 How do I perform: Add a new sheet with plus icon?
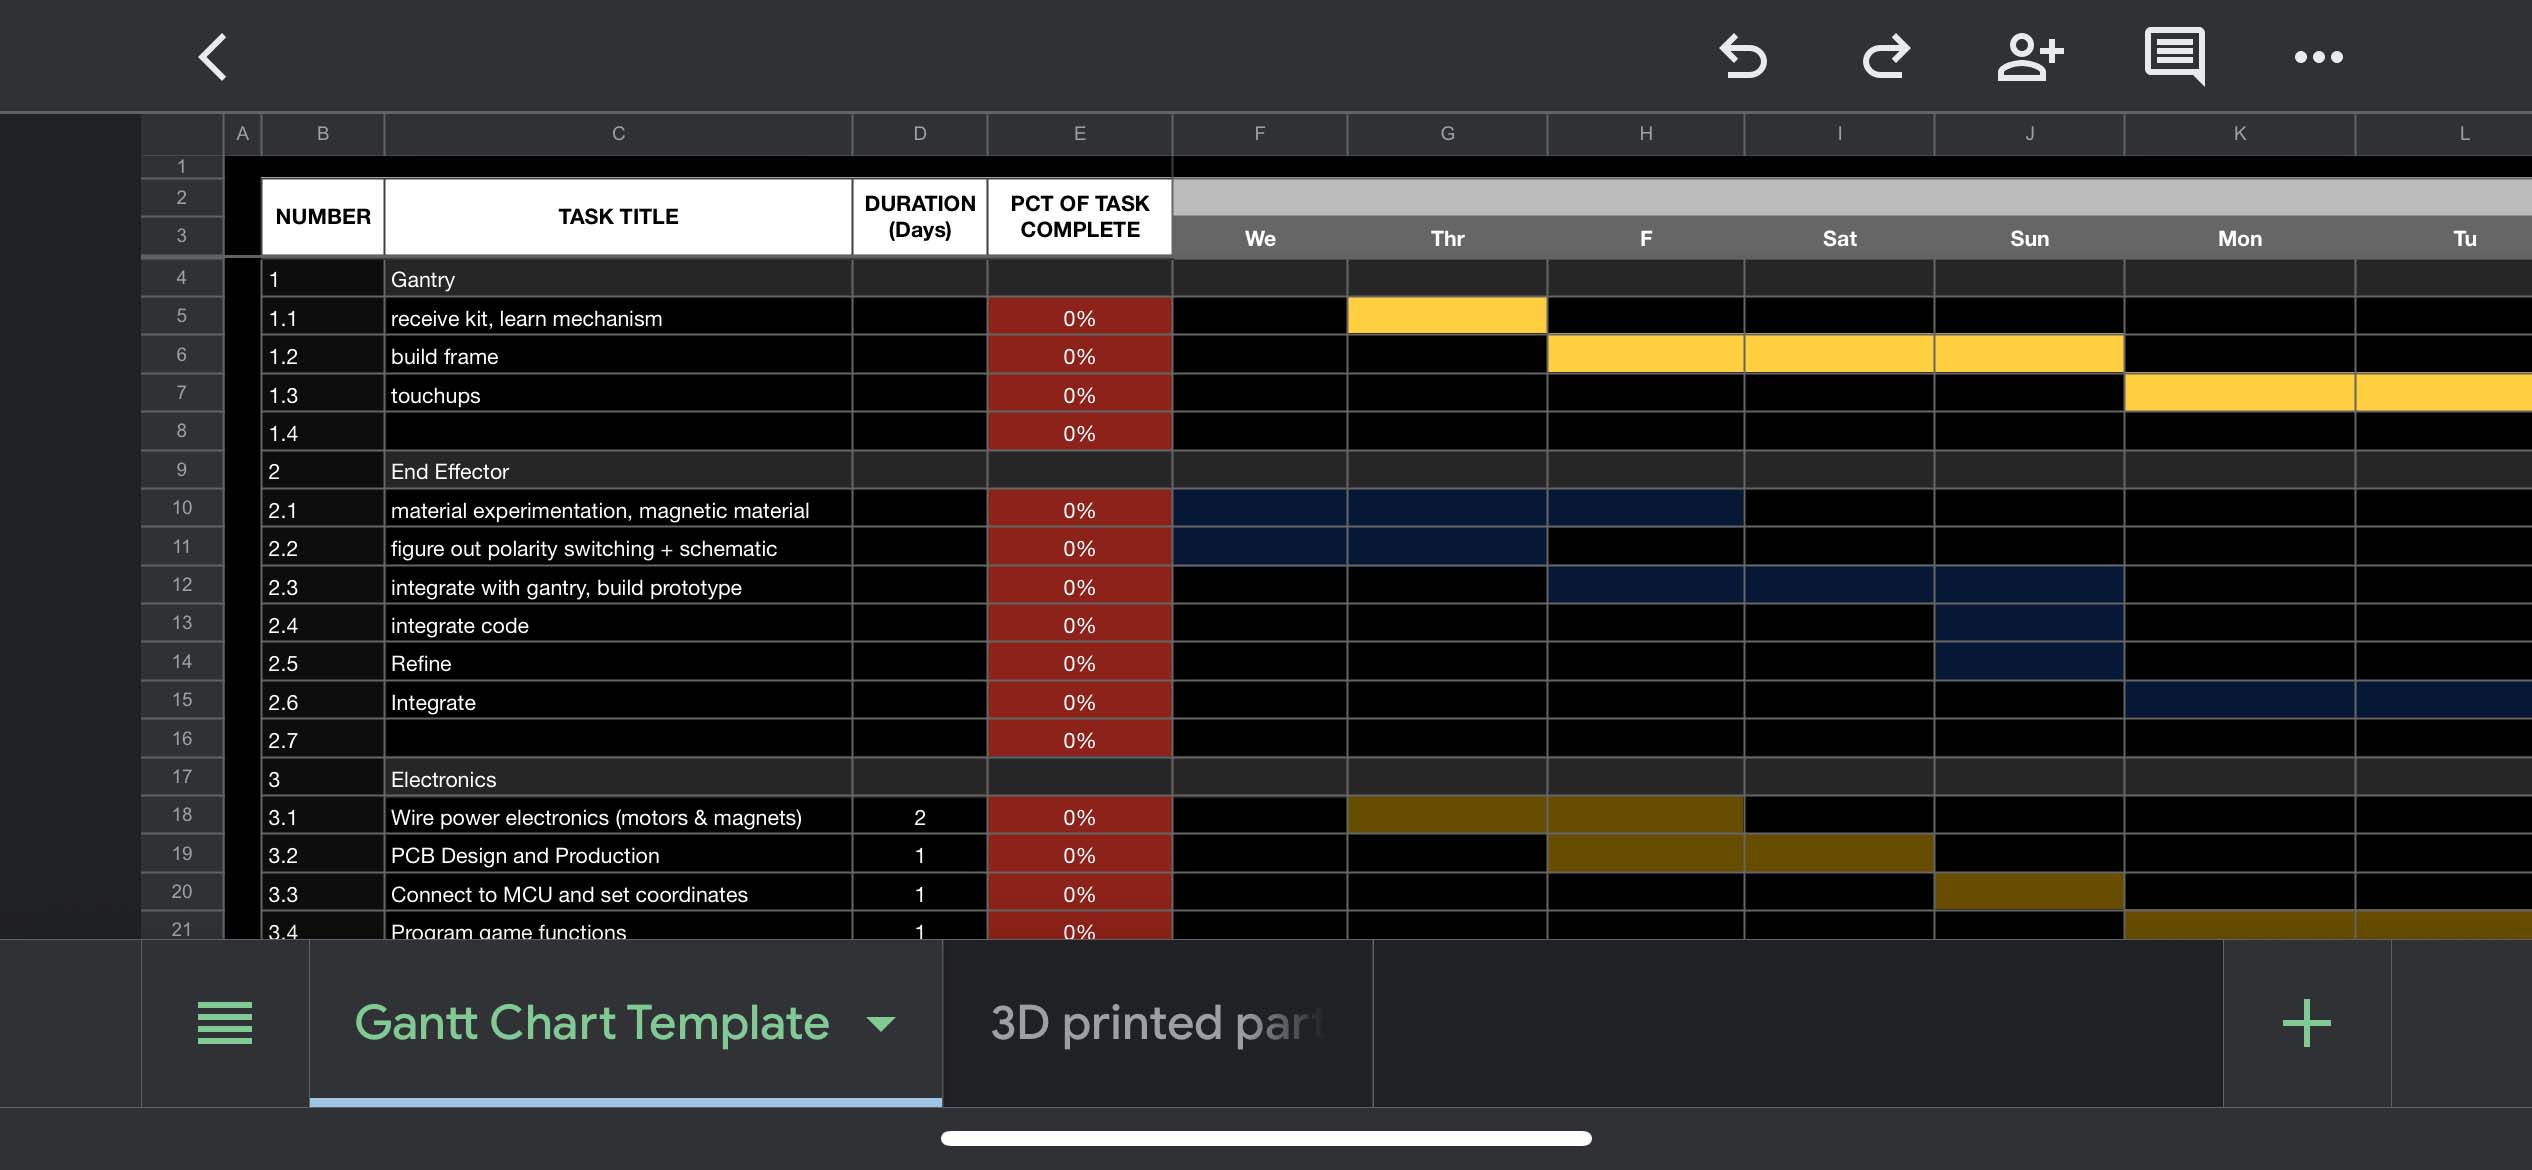[2306, 1023]
